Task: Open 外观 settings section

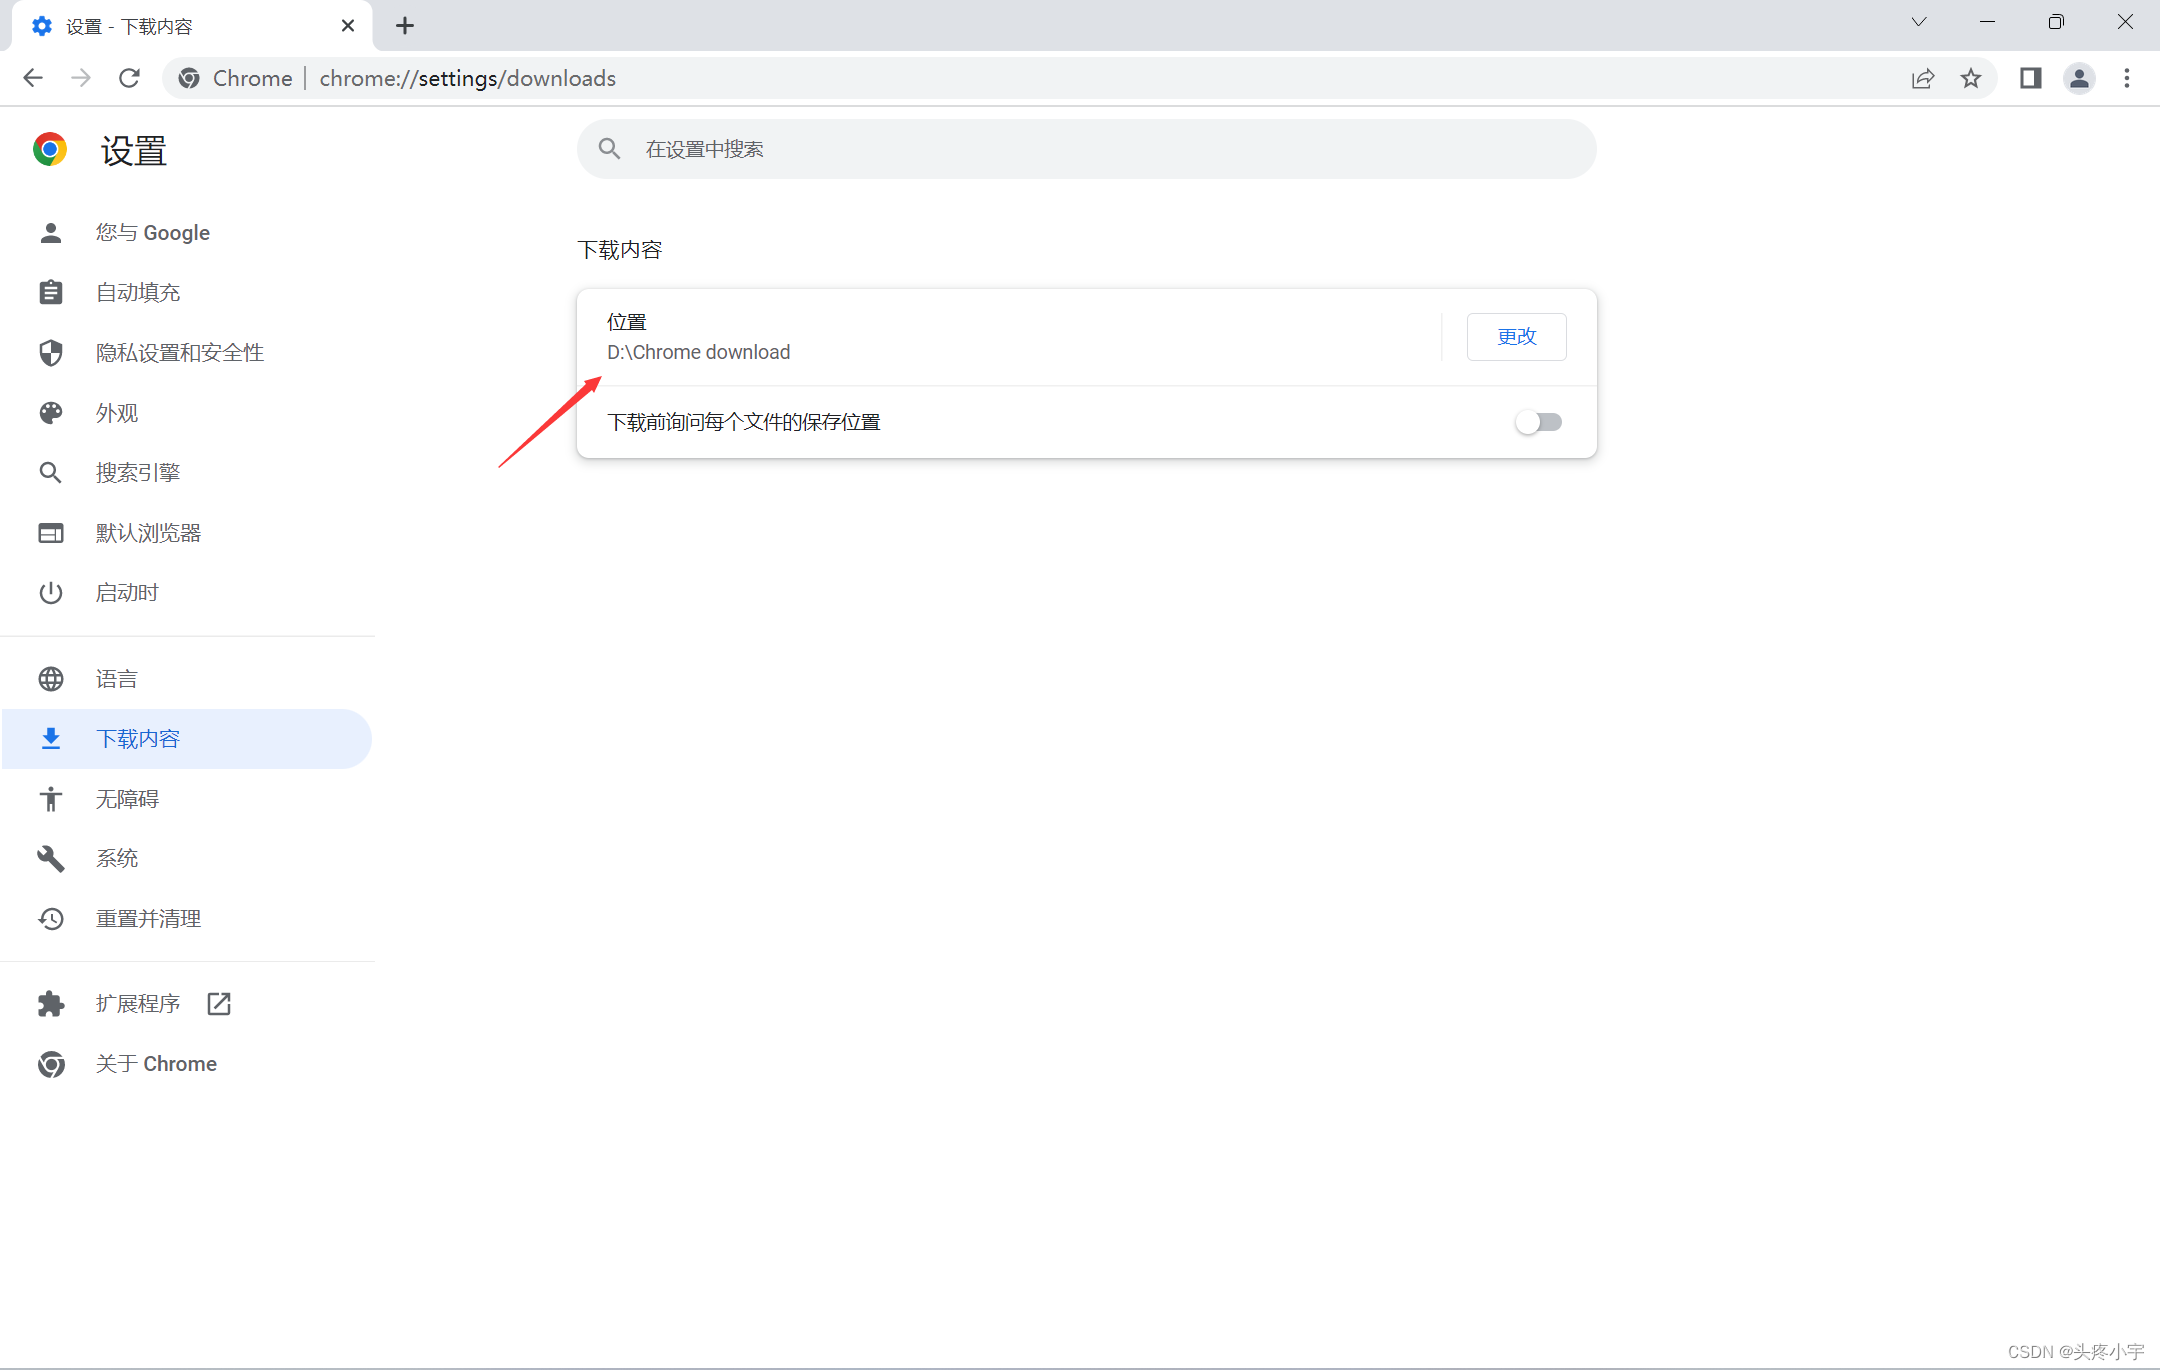Action: (x=188, y=413)
